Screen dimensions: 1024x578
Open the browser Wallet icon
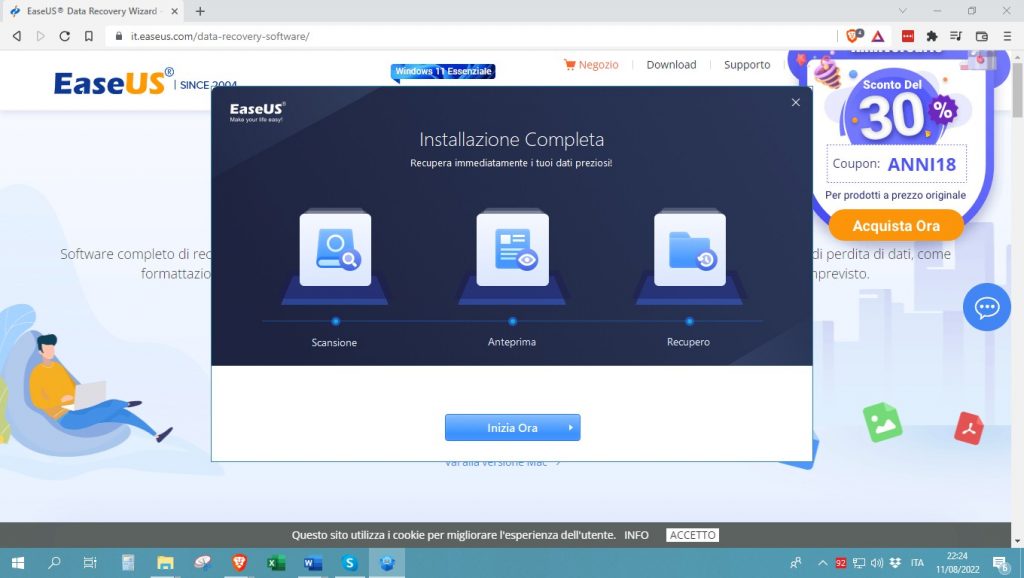point(981,35)
